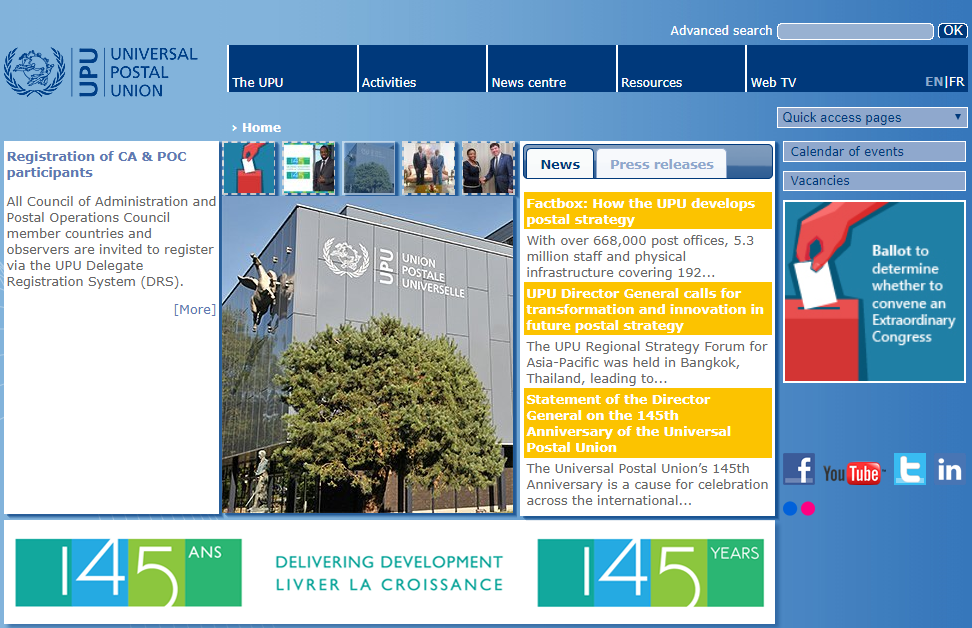Follow the [More] link for registration
The image size is (972, 628).
195,309
